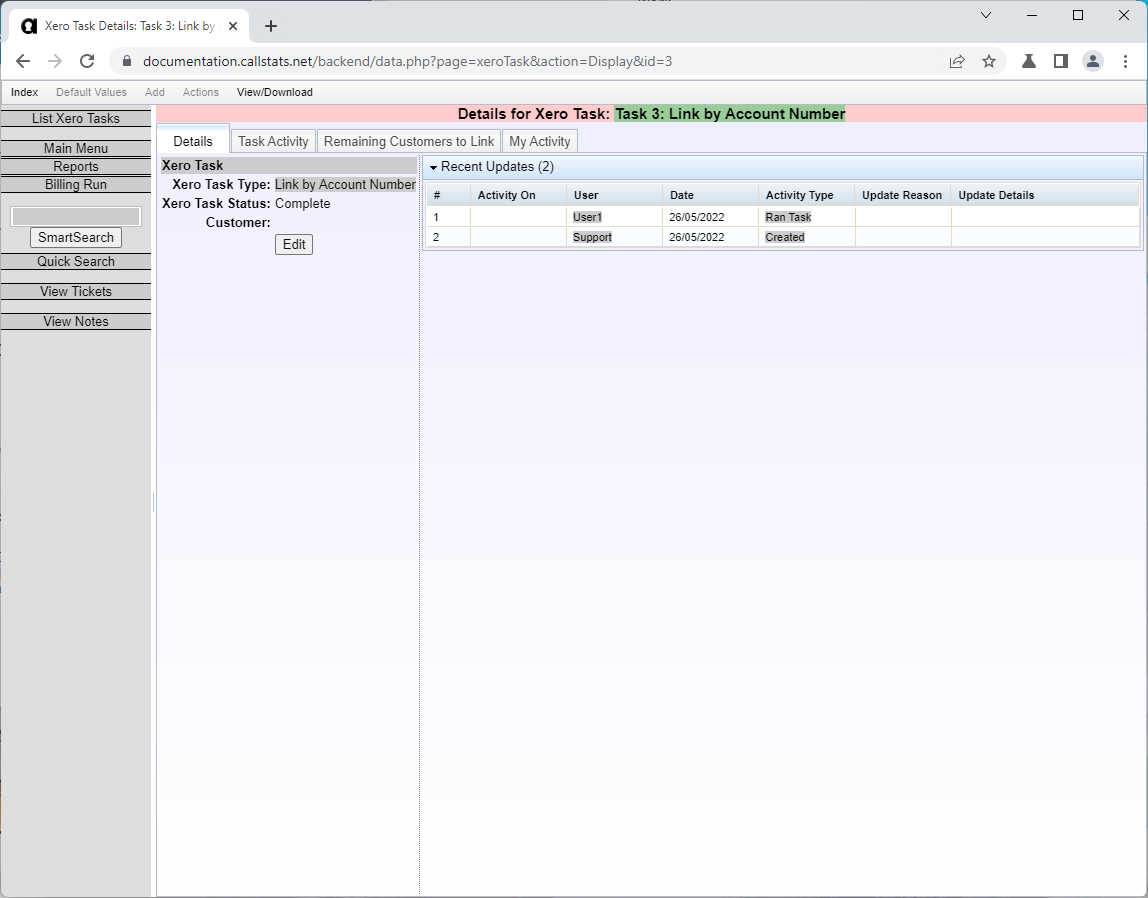Open Chrome's three-dot menu
Image resolution: width=1148 pixels, height=898 pixels.
(x=1125, y=61)
